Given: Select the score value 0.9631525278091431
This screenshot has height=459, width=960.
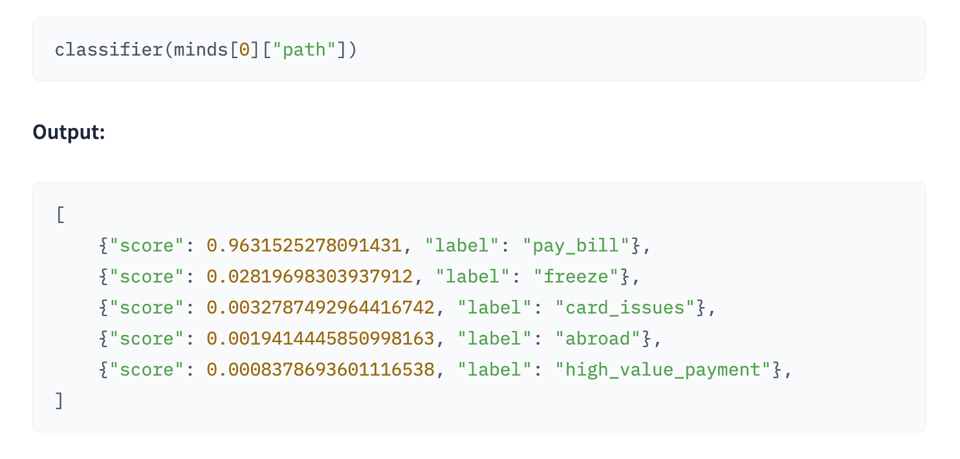Looking at the screenshot, I should pyautogui.click(x=304, y=245).
